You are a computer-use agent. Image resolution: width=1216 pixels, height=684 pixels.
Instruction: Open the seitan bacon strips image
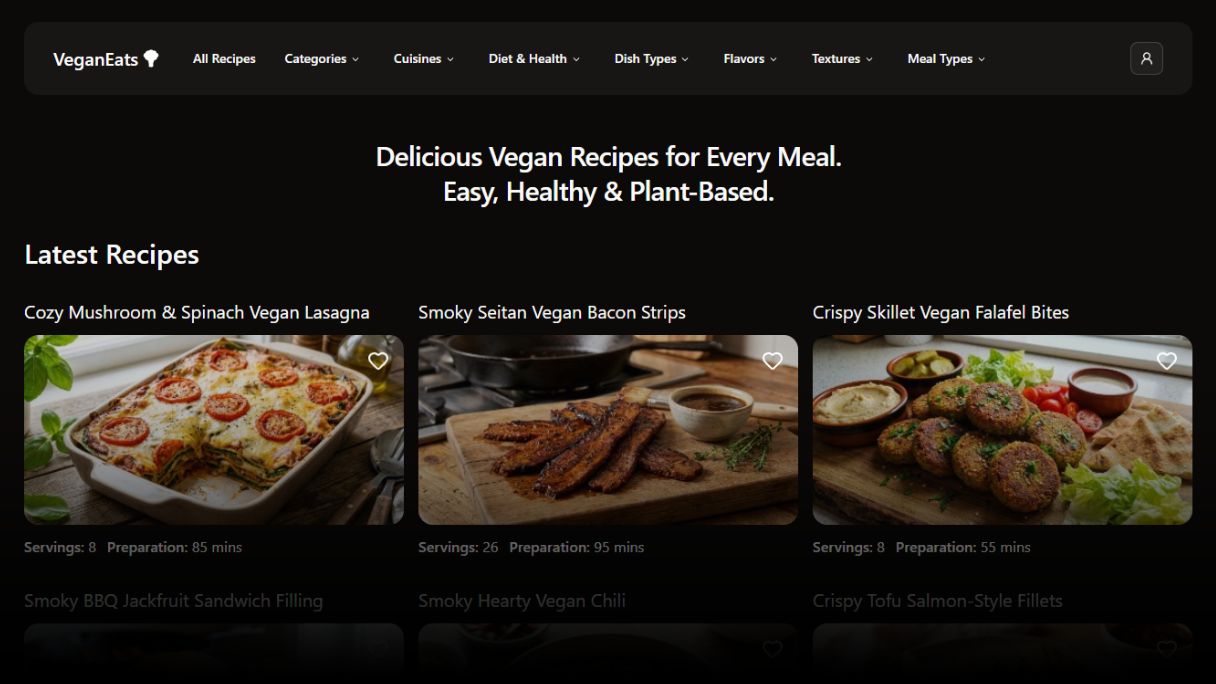[608, 430]
